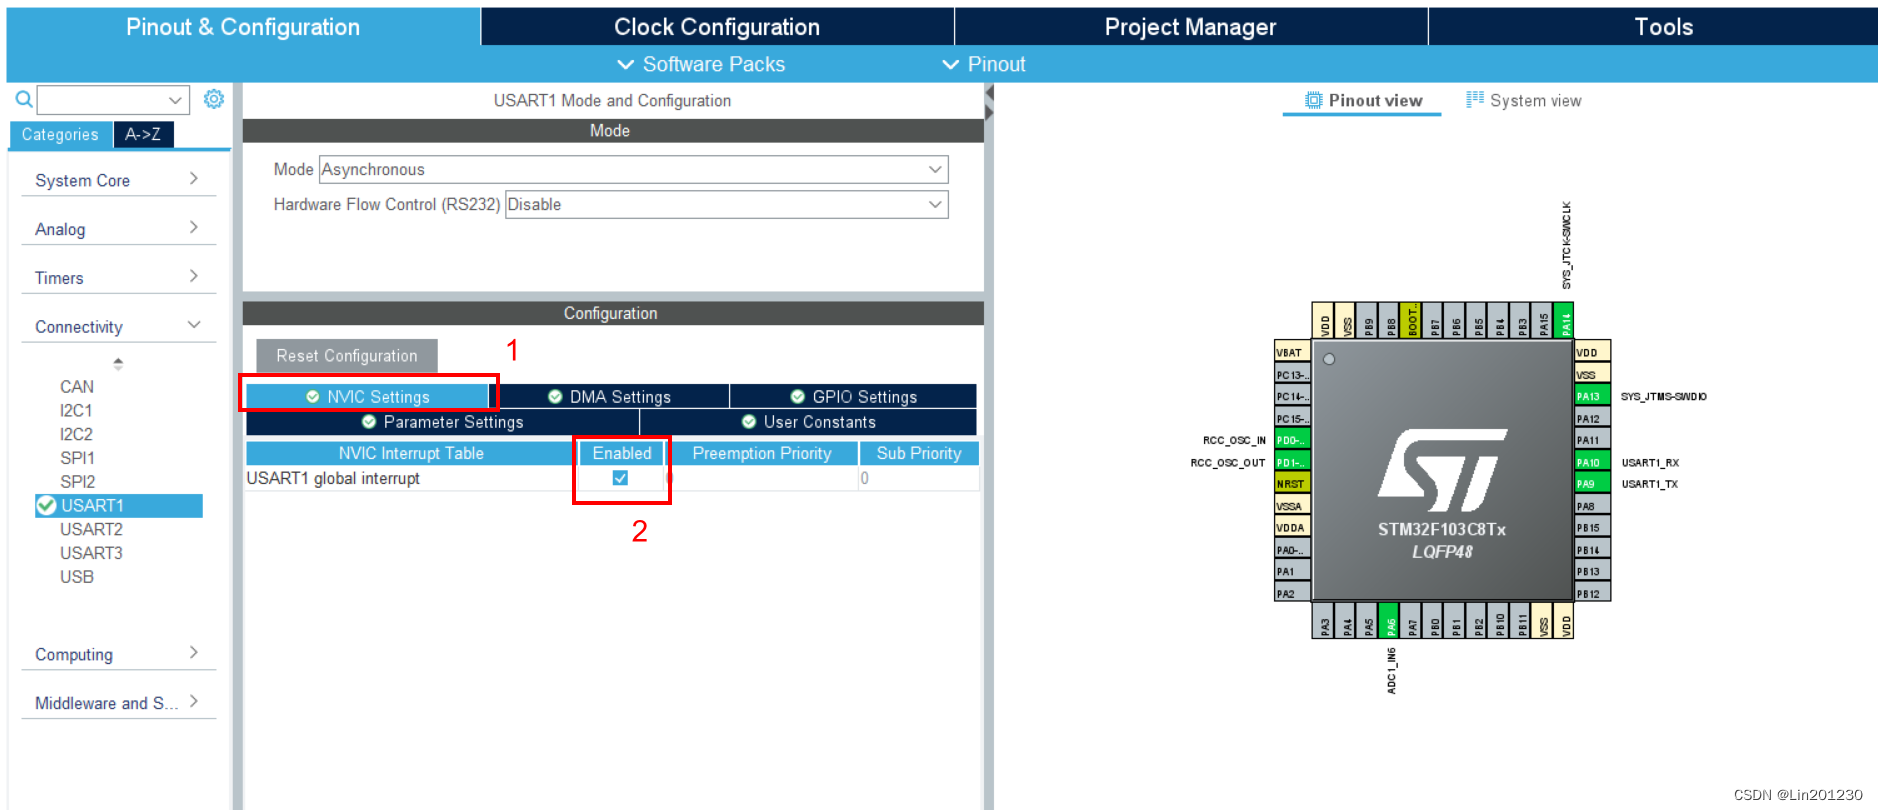The image size is (1878, 810).
Task: Click the VSSA pin
Action: point(1292,506)
